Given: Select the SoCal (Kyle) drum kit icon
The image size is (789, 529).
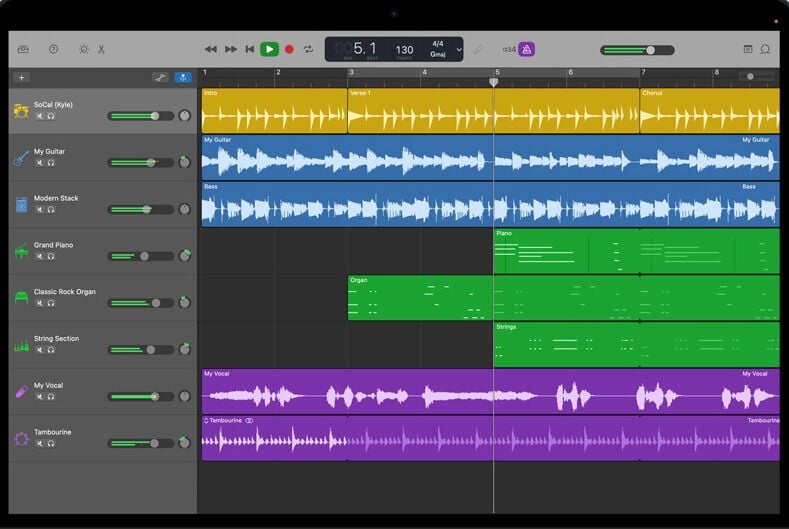Looking at the screenshot, I should 21,110.
